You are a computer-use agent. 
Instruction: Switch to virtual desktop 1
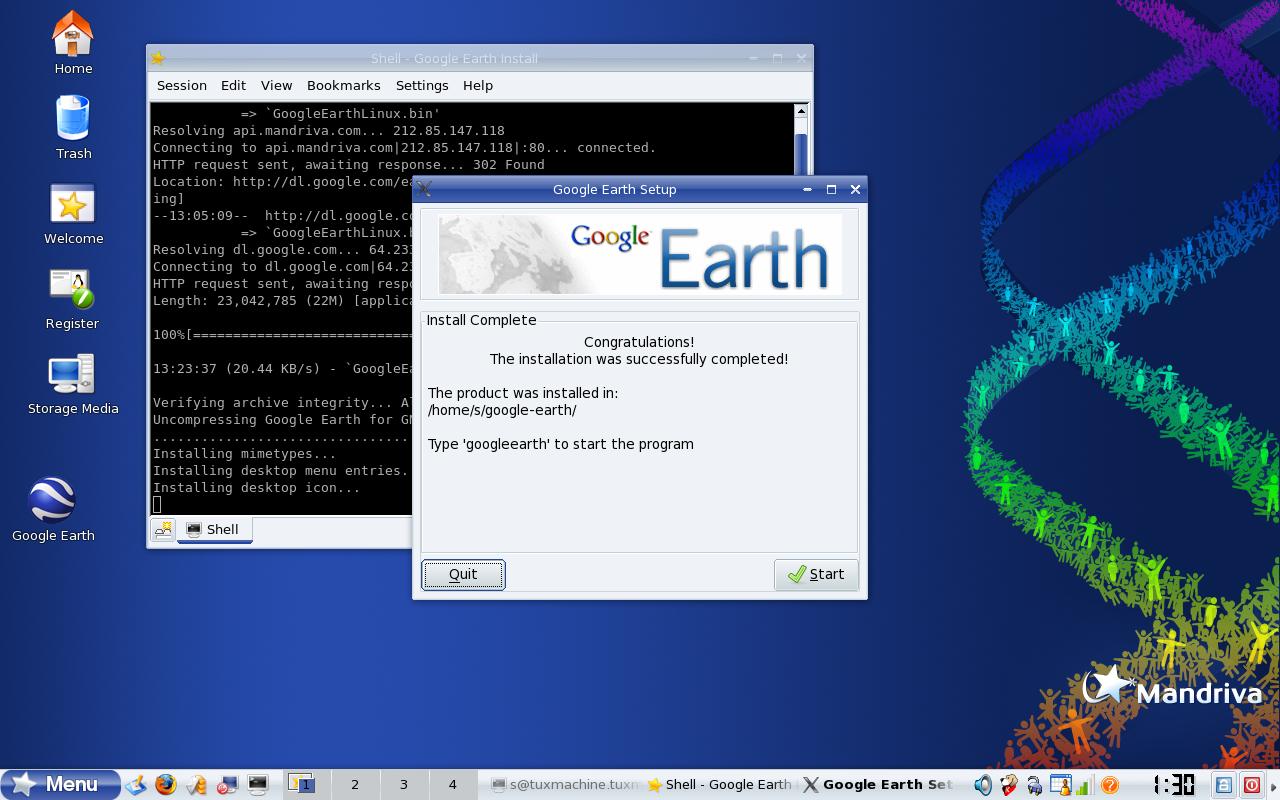click(x=305, y=784)
